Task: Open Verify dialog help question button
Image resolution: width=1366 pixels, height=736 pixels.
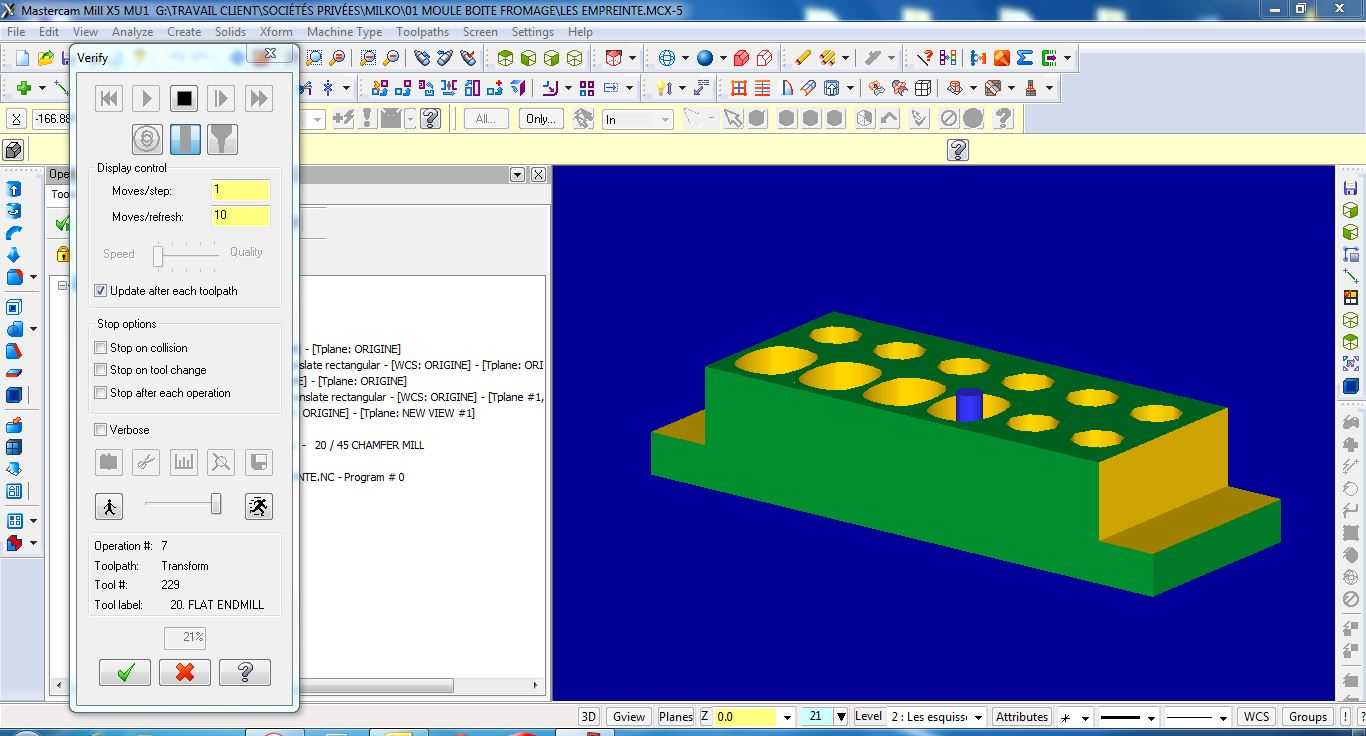Action: pos(245,672)
